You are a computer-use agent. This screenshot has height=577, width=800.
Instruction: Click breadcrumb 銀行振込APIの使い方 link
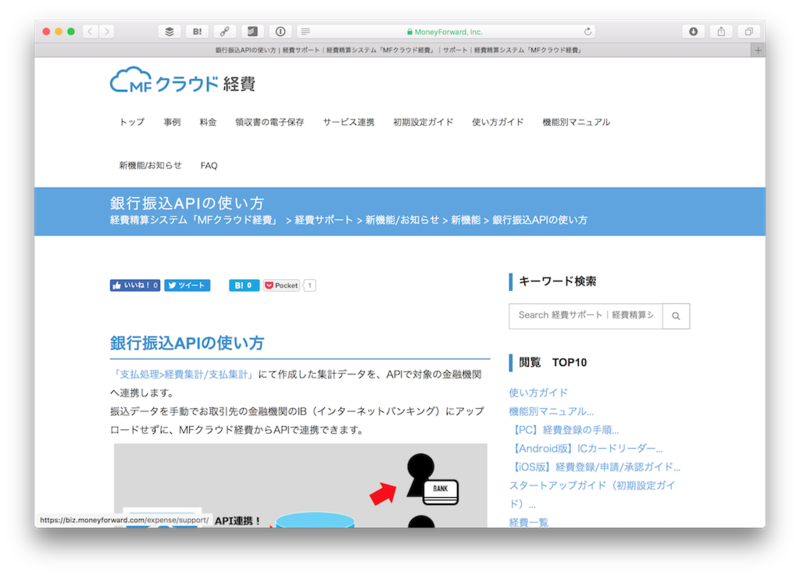[x=540, y=220]
